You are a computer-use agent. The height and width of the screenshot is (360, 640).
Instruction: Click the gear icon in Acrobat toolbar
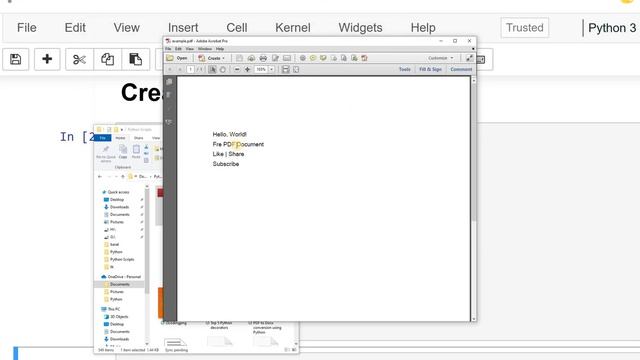(303, 58)
